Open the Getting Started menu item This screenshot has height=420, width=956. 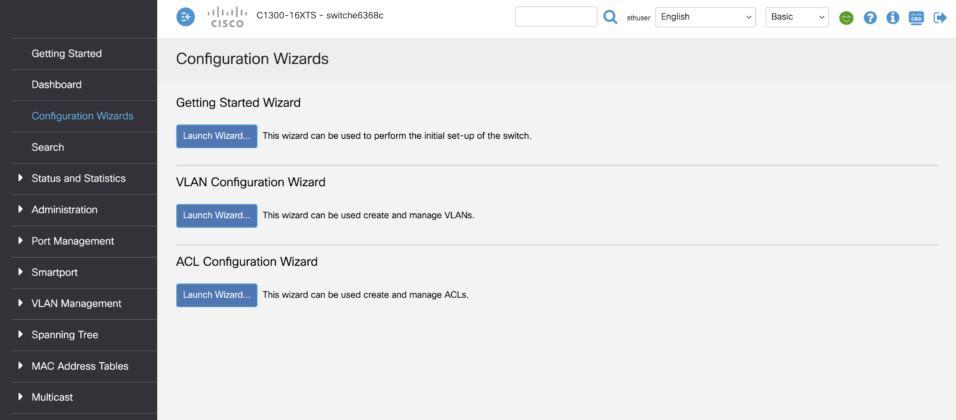(x=66, y=54)
